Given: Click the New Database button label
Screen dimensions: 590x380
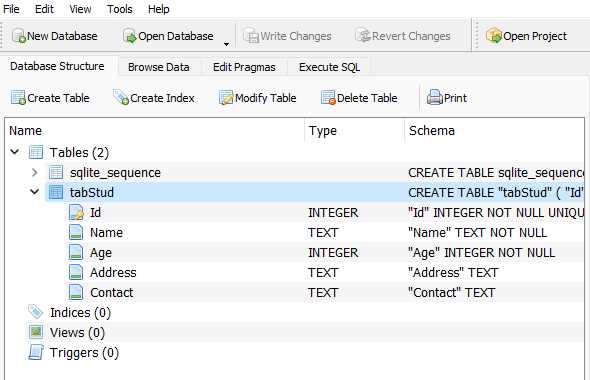Looking at the screenshot, I should [x=62, y=36].
